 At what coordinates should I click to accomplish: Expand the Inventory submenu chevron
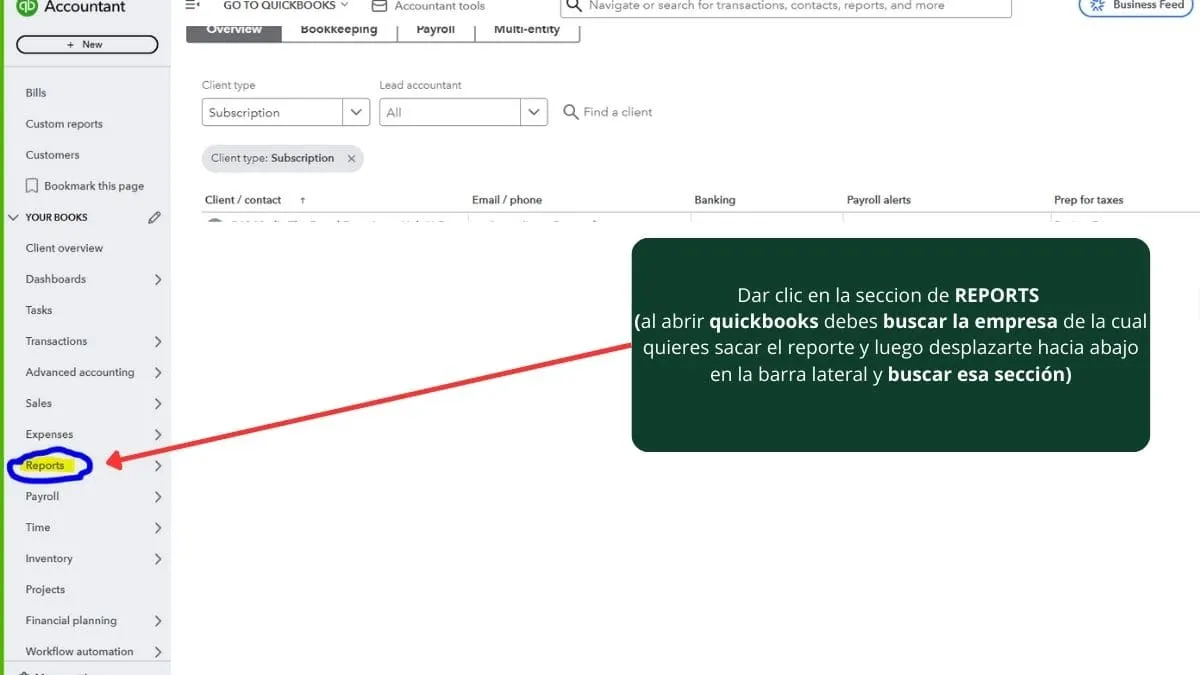pos(158,559)
